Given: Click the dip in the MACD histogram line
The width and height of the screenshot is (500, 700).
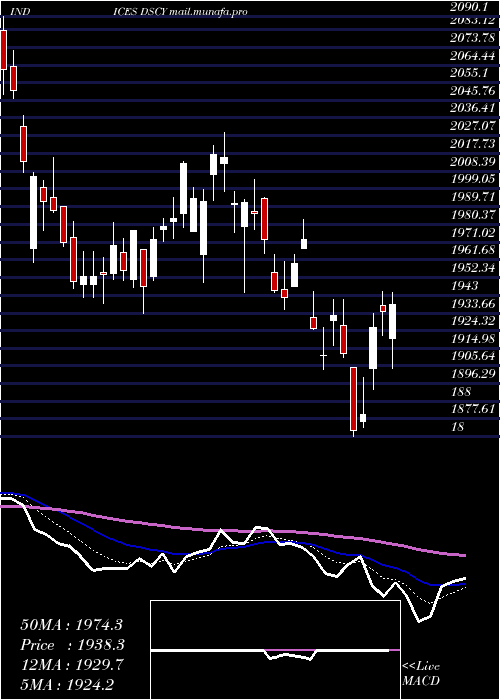Looking at the screenshot, I should pos(291,655).
